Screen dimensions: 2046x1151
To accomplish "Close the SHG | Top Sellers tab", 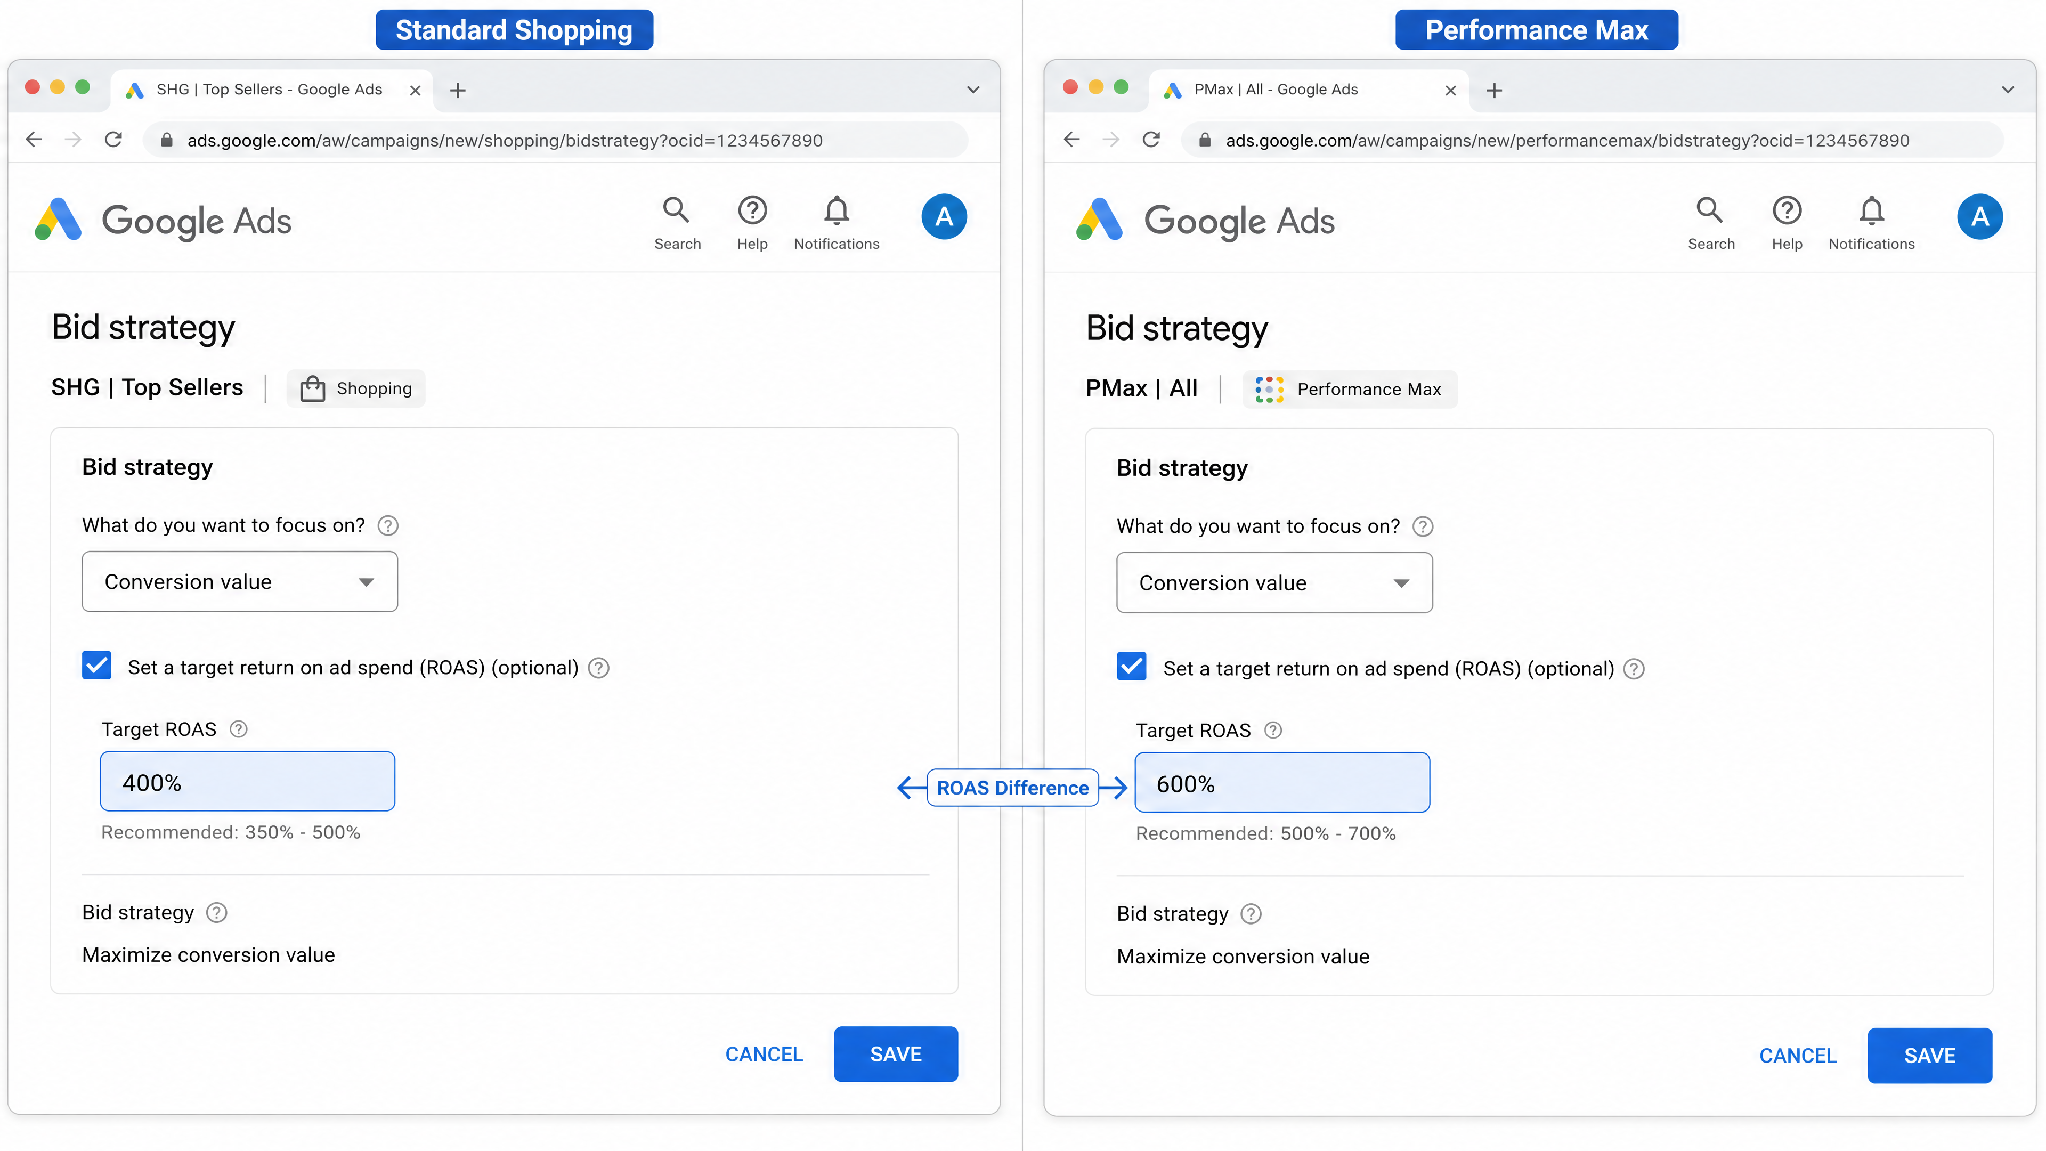I will (415, 90).
